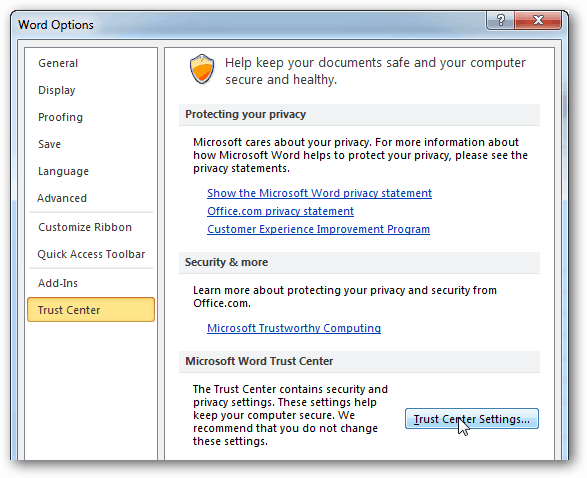Image resolution: width=587 pixels, height=478 pixels.
Task: Open the Save settings category
Action: coord(49,144)
